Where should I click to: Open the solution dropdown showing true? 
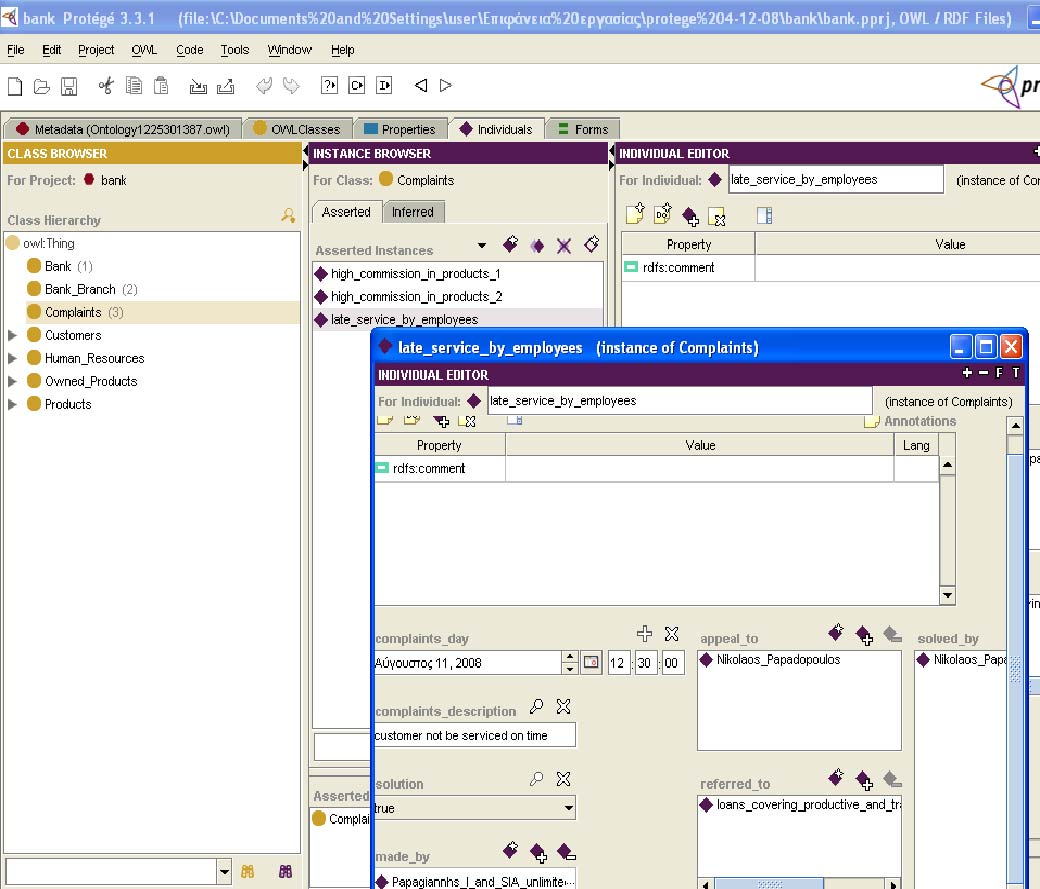(x=568, y=808)
